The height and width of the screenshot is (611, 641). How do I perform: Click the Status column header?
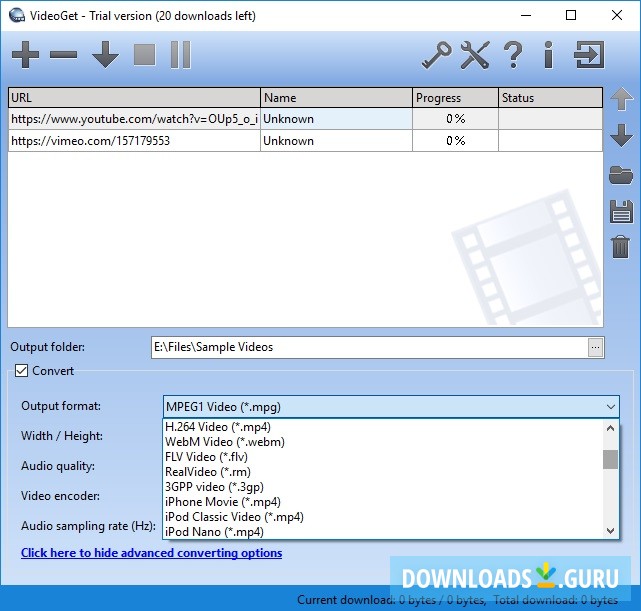(x=550, y=98)
